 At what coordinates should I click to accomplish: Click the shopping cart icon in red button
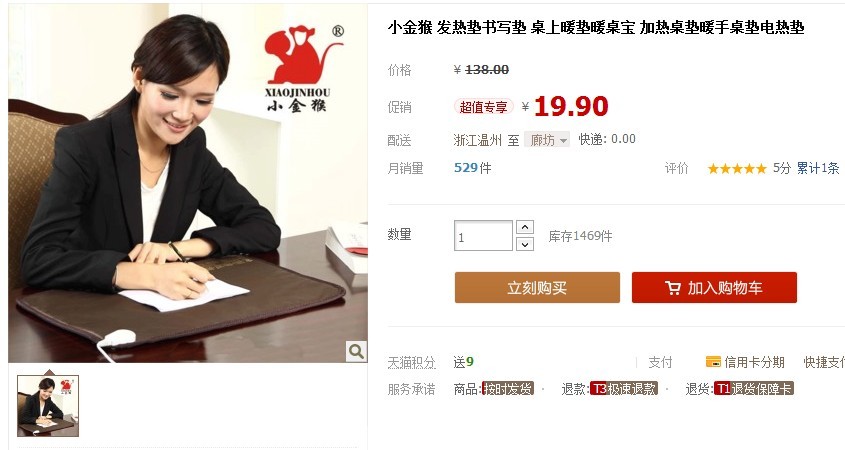[673, 288]
